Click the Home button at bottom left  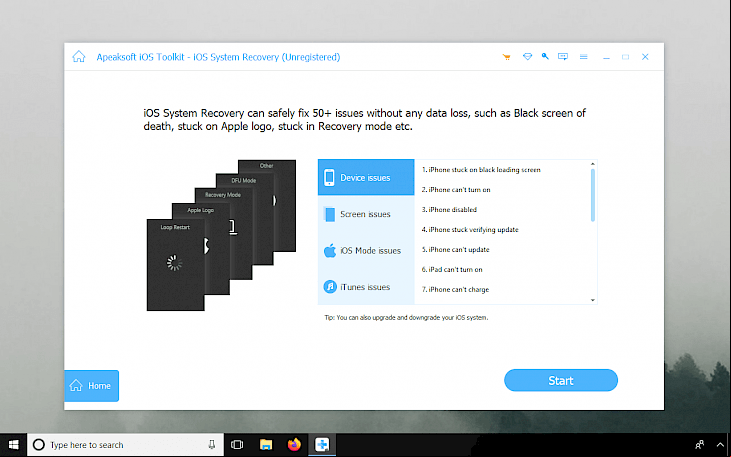point(91,386)
